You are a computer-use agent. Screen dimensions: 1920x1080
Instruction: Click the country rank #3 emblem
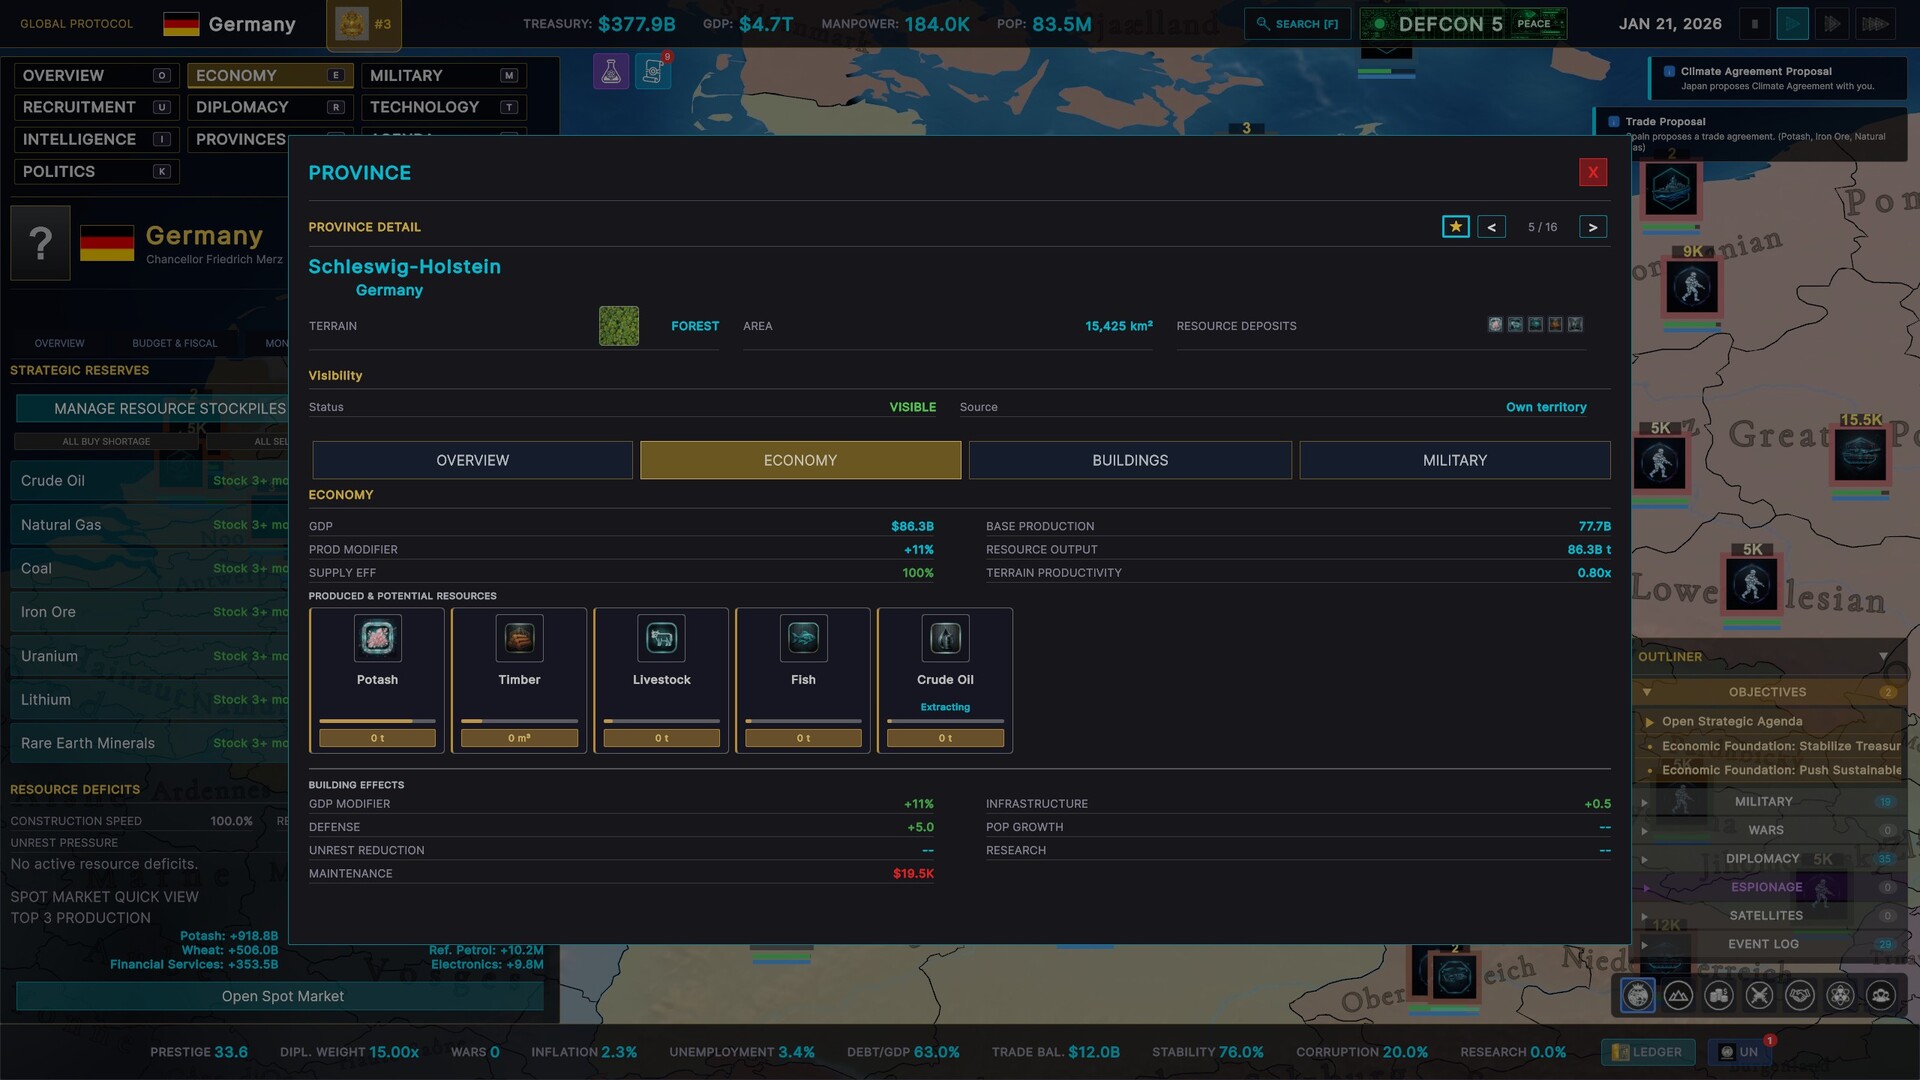(364, 24)
